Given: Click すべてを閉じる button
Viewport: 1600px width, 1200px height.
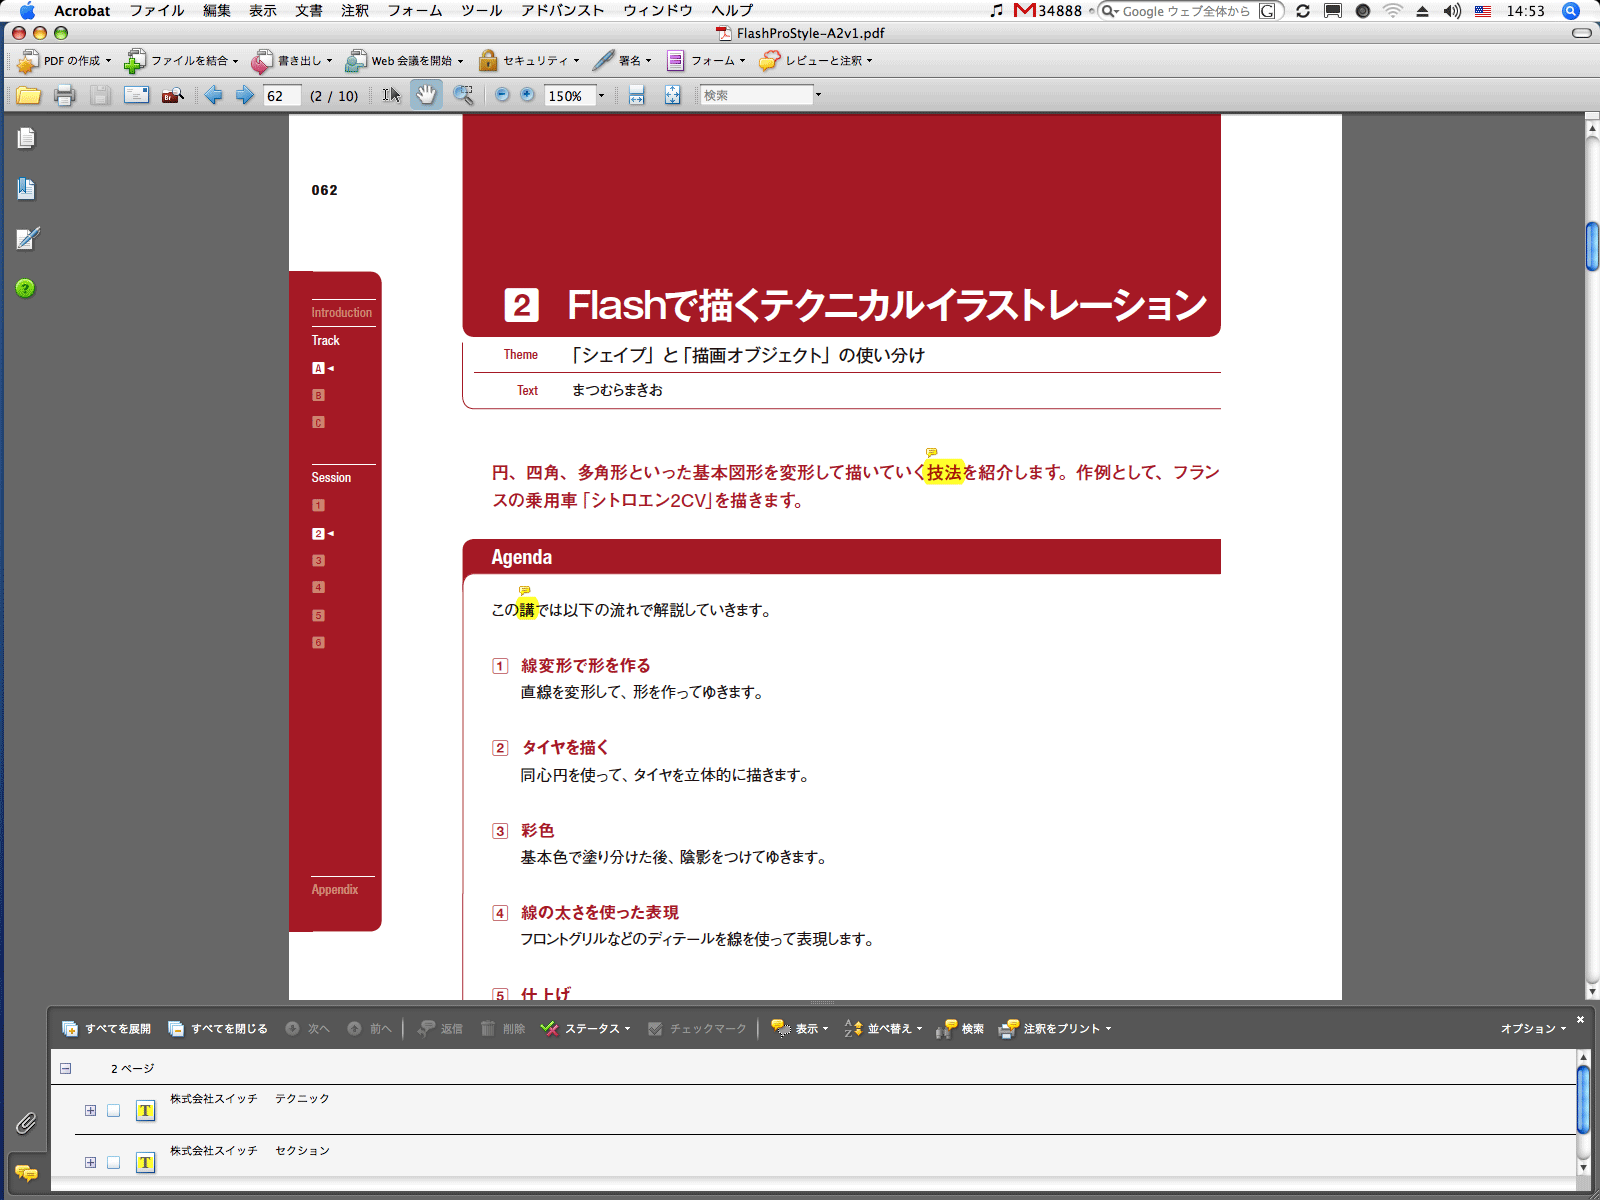Looking at the screenshot, I should [218, 1028].
